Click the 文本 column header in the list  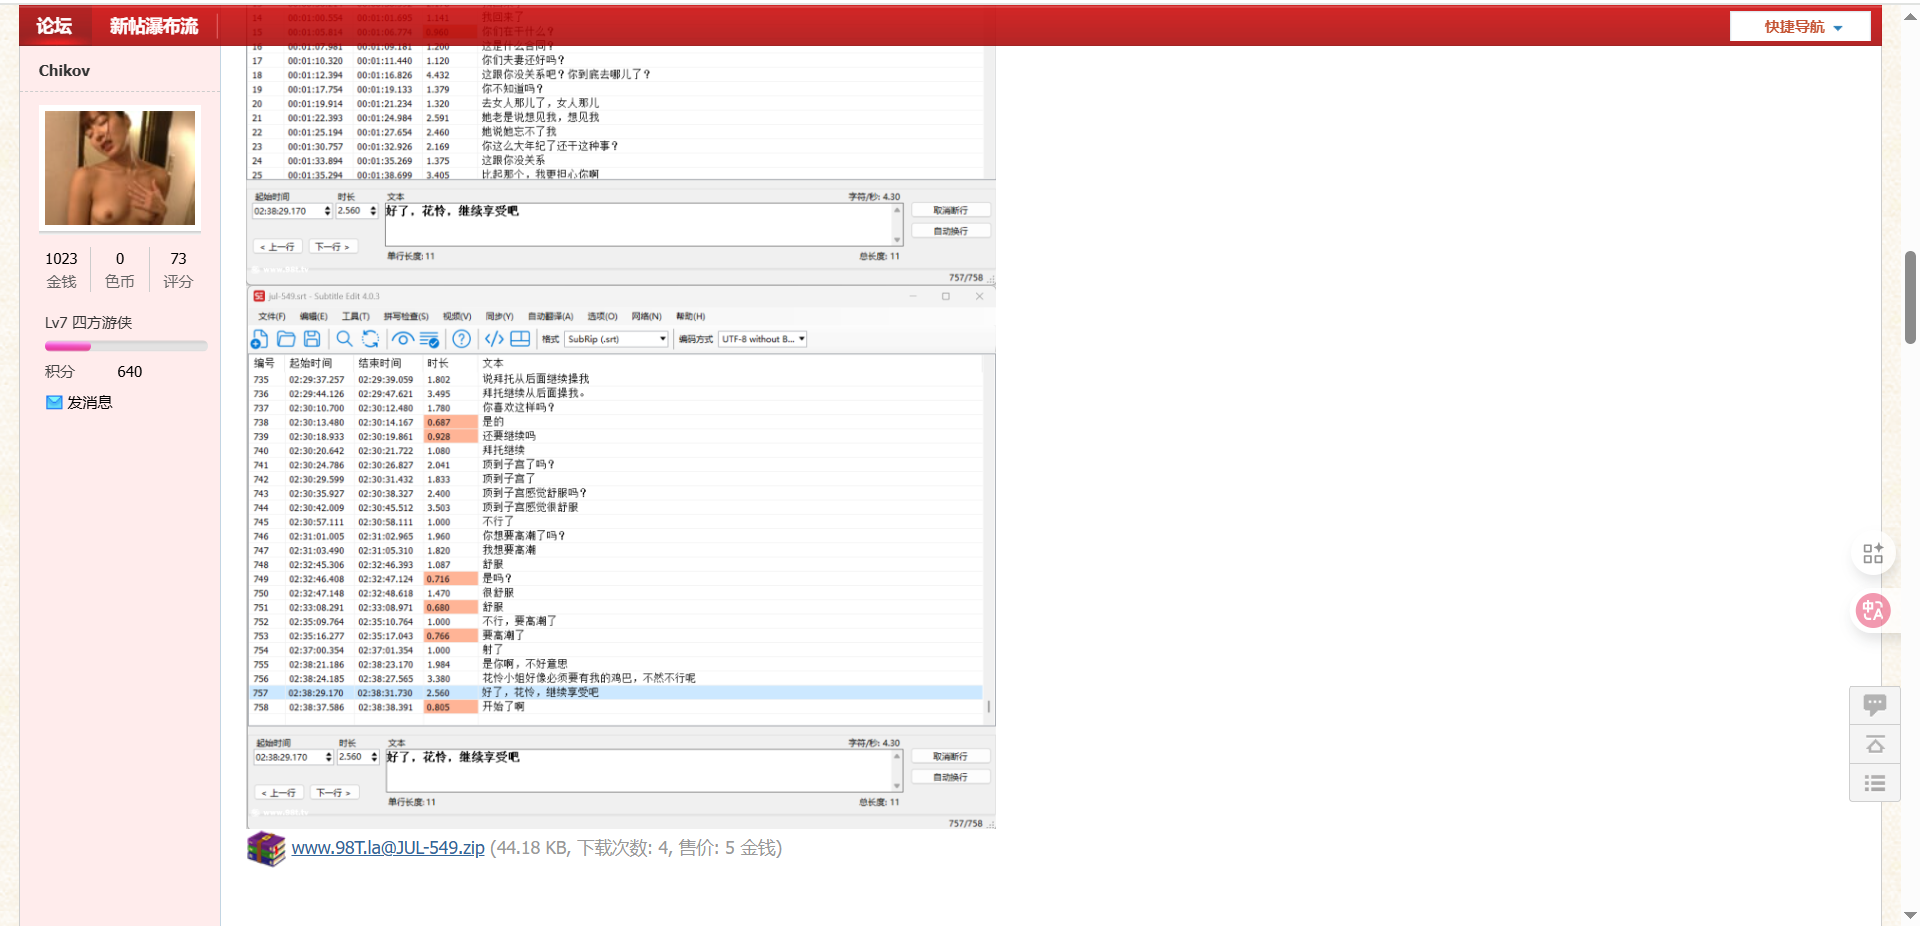click(x=493, y=363)
